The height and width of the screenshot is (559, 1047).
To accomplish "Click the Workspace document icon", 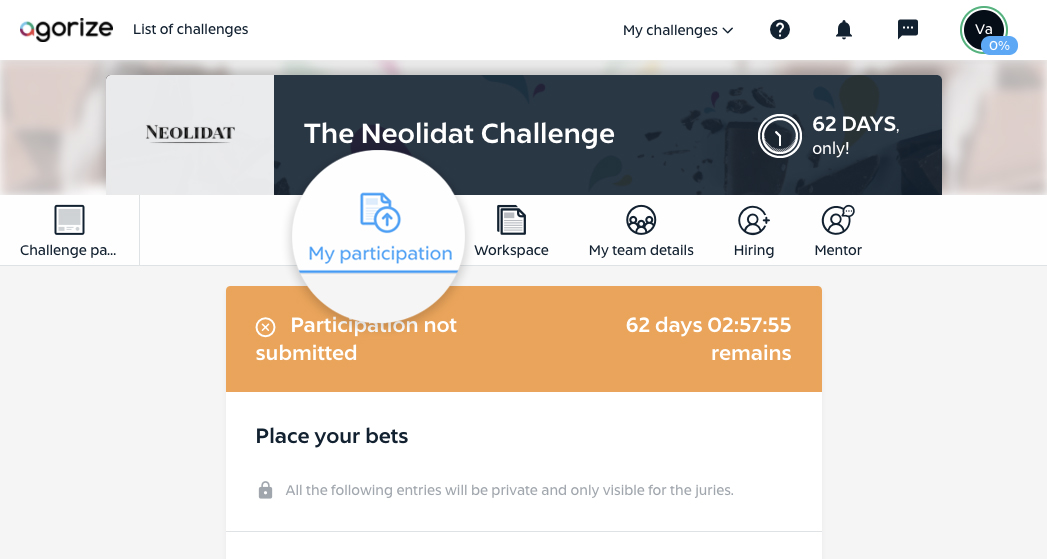I will 511,220.
